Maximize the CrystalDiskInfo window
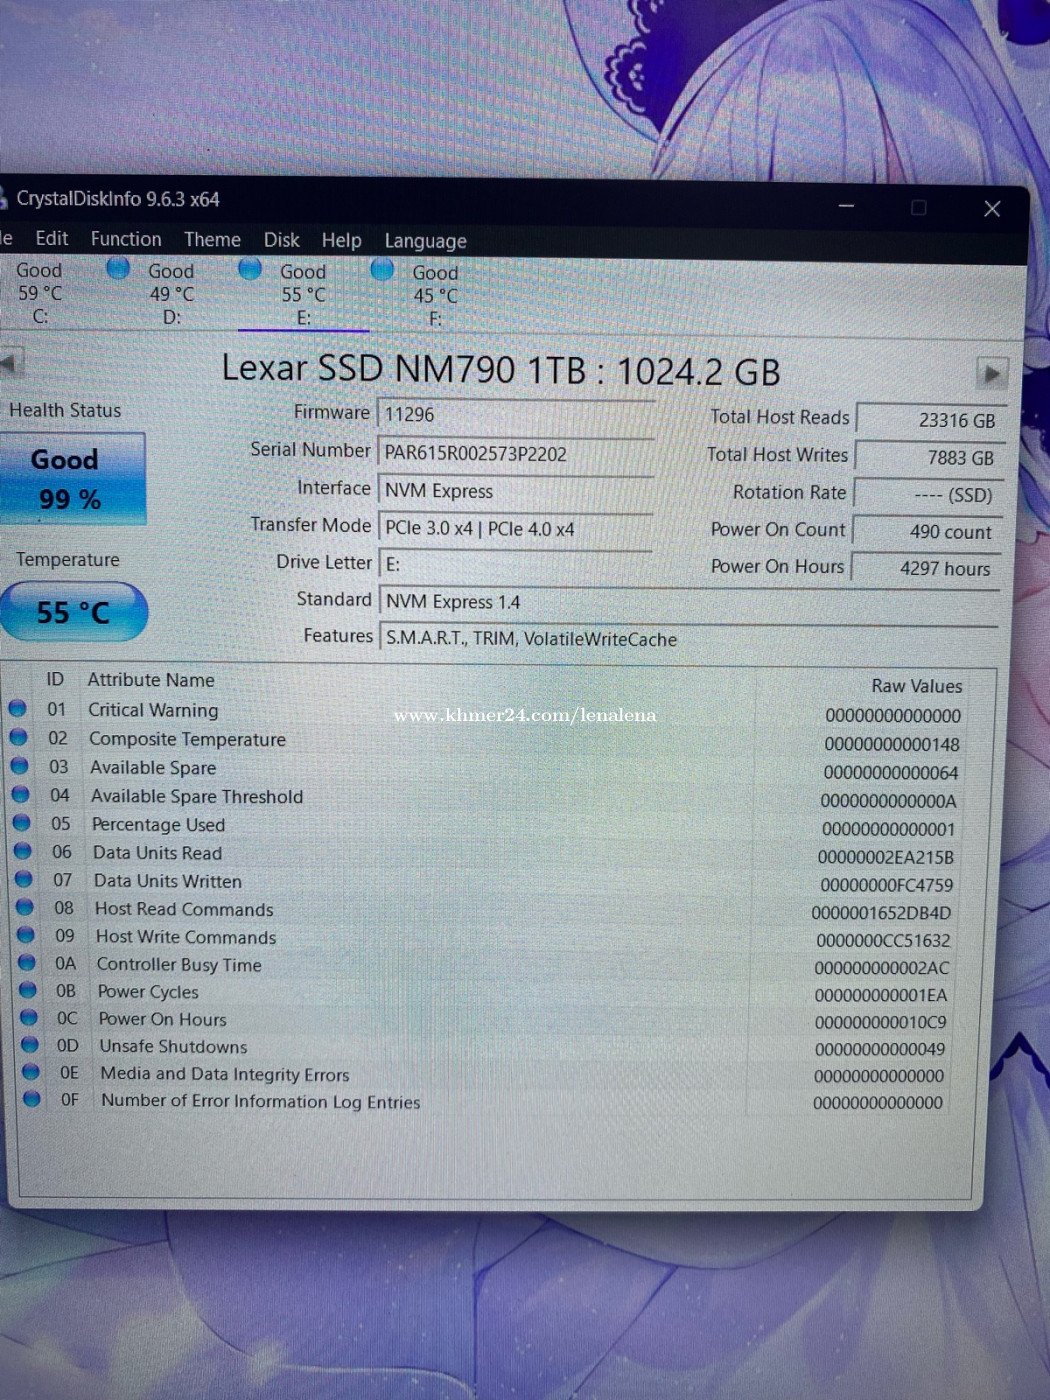The width and height of the screenshot is (1050, 1400). click(918, 207)
